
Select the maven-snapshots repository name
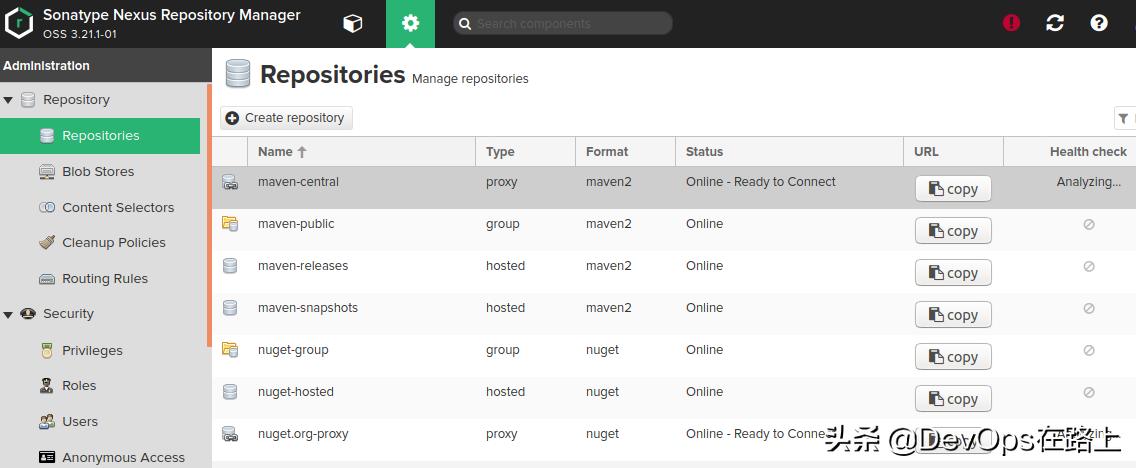(x=308, y=308)
